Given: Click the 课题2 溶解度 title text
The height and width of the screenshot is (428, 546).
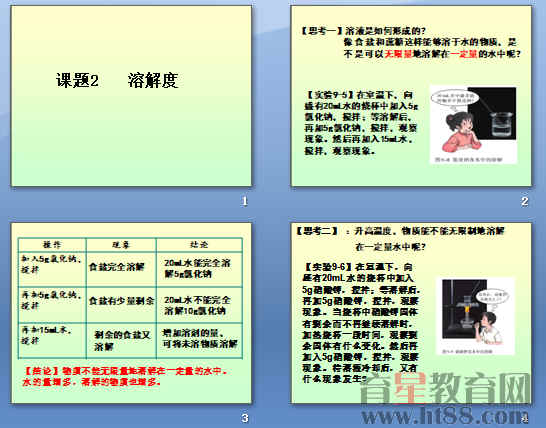Looking at the screenshot, I should click(117, 80).
